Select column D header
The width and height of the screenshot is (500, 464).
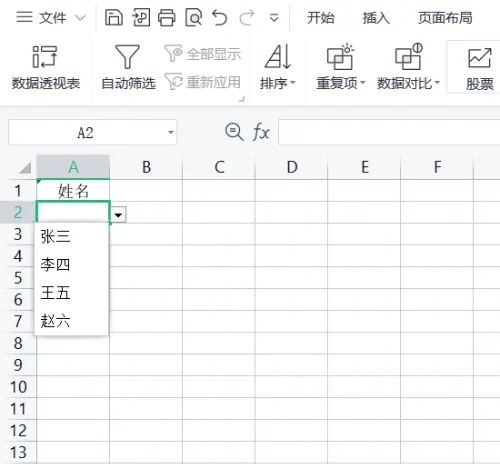pyautogui.click(x=291, y=167)
